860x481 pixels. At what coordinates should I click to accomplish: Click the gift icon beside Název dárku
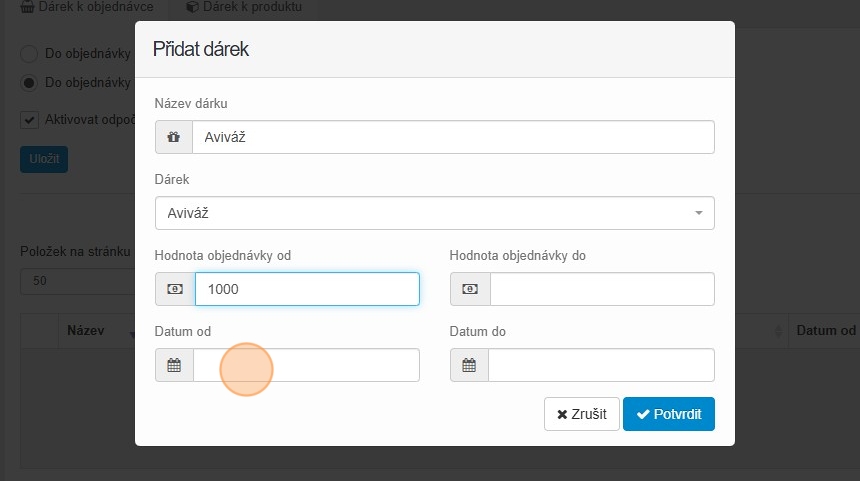click(x=173, y=138)
